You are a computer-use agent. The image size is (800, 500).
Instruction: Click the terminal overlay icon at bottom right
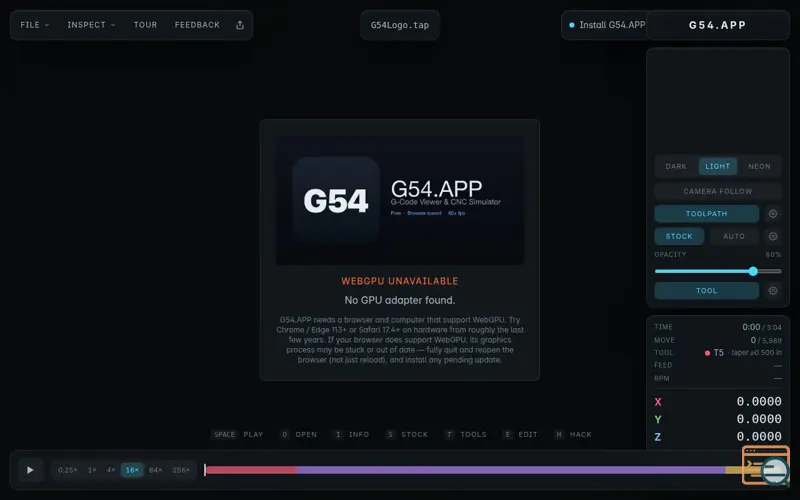[765, 465]
